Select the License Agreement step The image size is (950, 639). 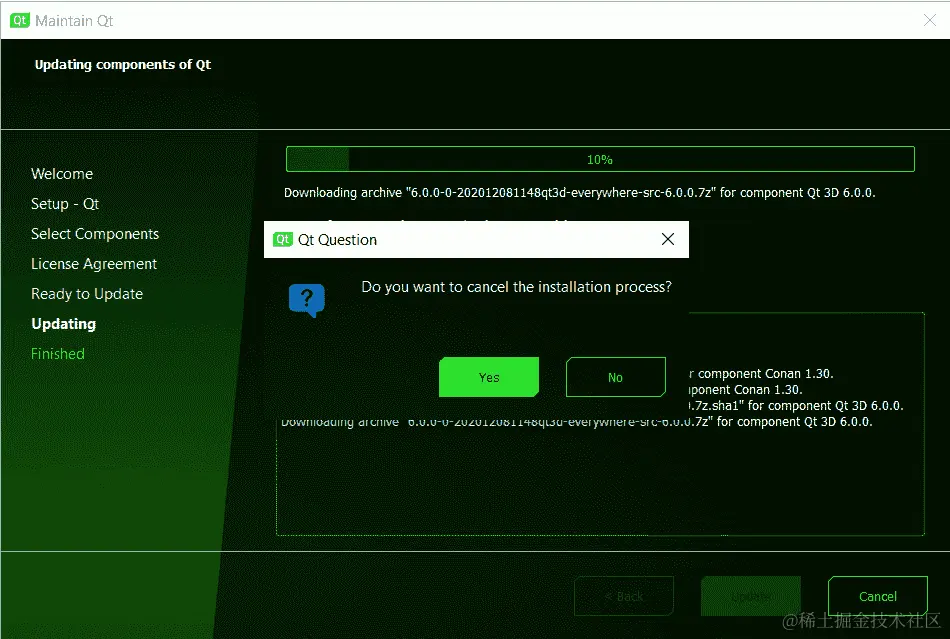94,264
